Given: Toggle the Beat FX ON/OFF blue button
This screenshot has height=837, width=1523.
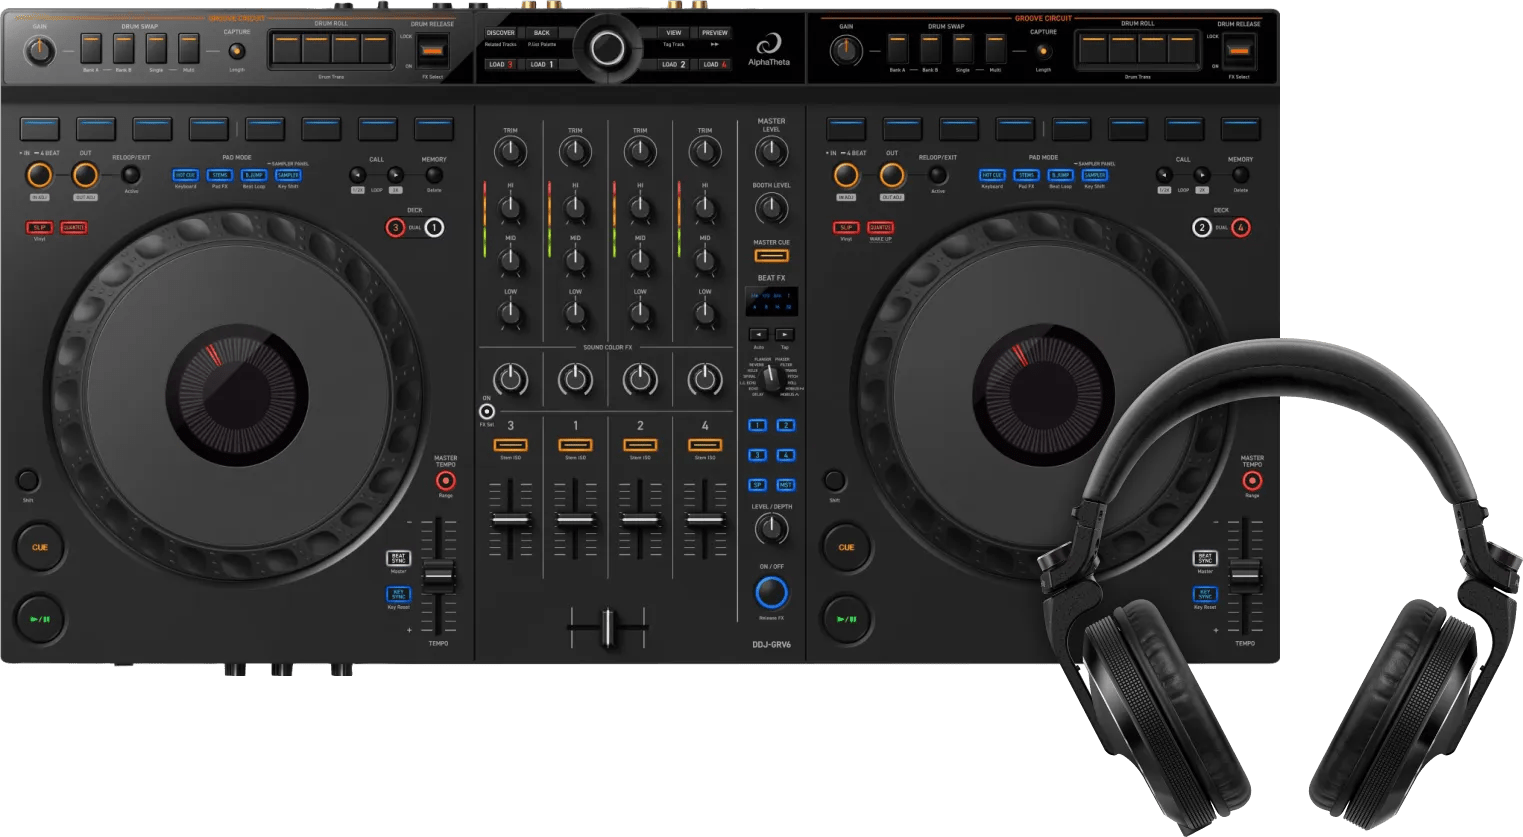Looking at the screenshot, I should [x=771, y=593].
